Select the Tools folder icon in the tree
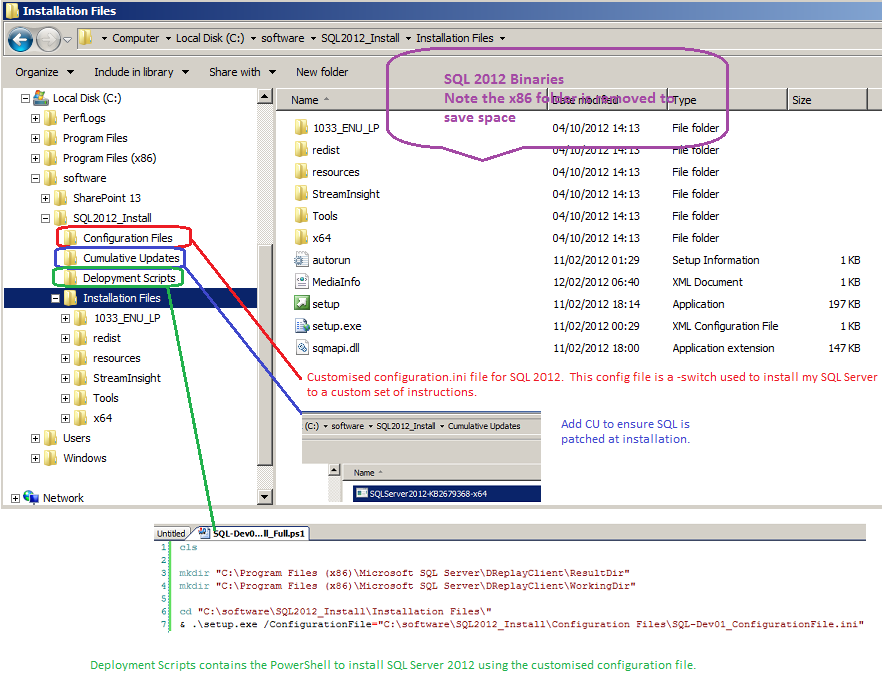882x689 pixels. coord(81,398)
